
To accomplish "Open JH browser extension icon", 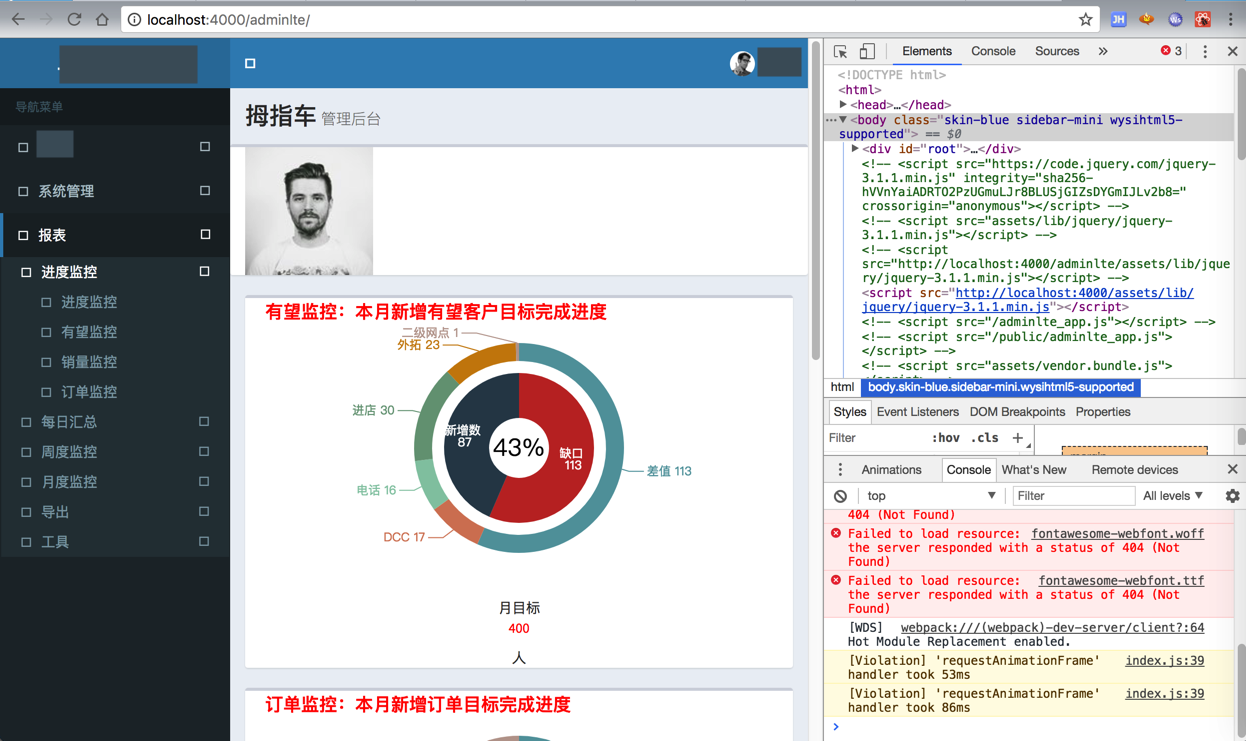I will (x=1118, y=19).
